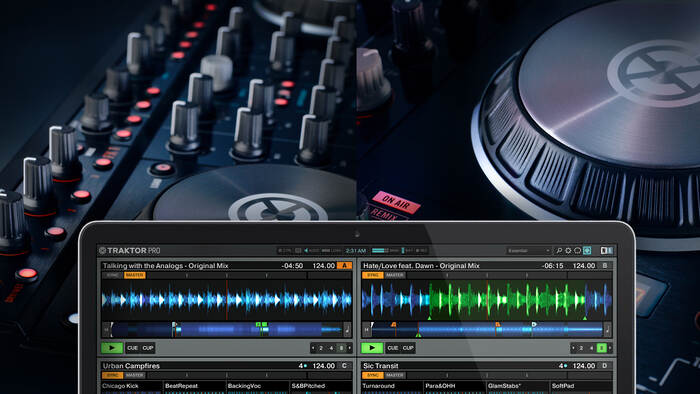Screen dimensions: 700x394
Task: Select loop size 2 on Deck B
Action: 581,348
